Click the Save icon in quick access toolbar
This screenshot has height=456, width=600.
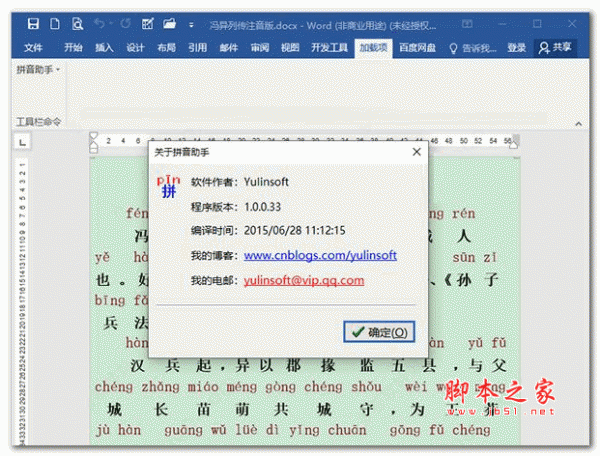(33, 24)
